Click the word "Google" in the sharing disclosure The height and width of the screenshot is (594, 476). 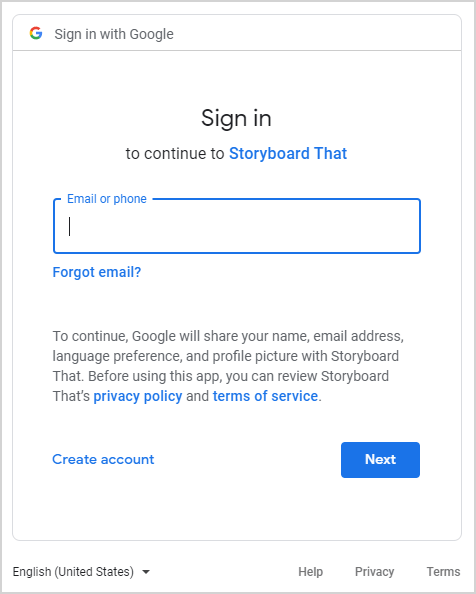click(x=154, y=336)
